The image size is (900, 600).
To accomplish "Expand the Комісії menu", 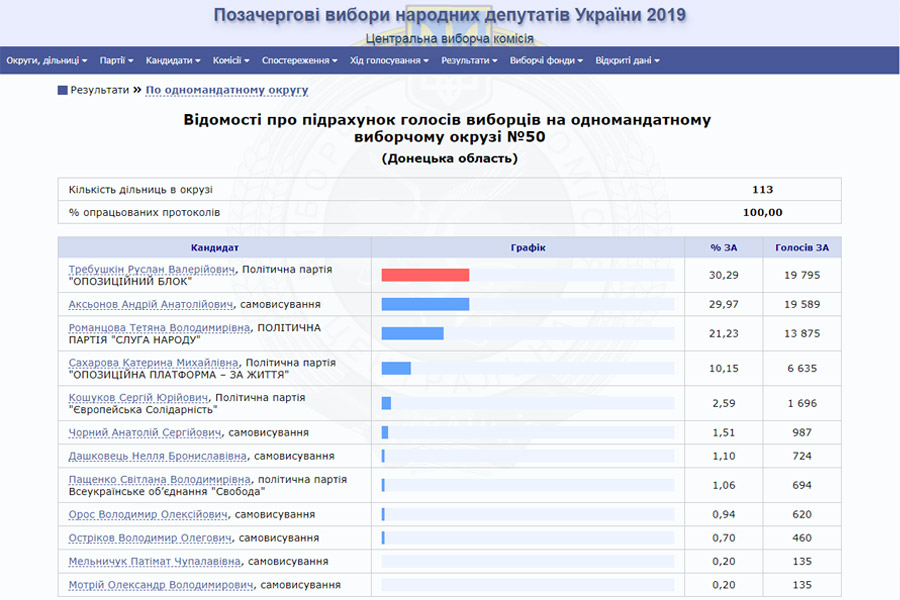I will [x=231, y=60].
